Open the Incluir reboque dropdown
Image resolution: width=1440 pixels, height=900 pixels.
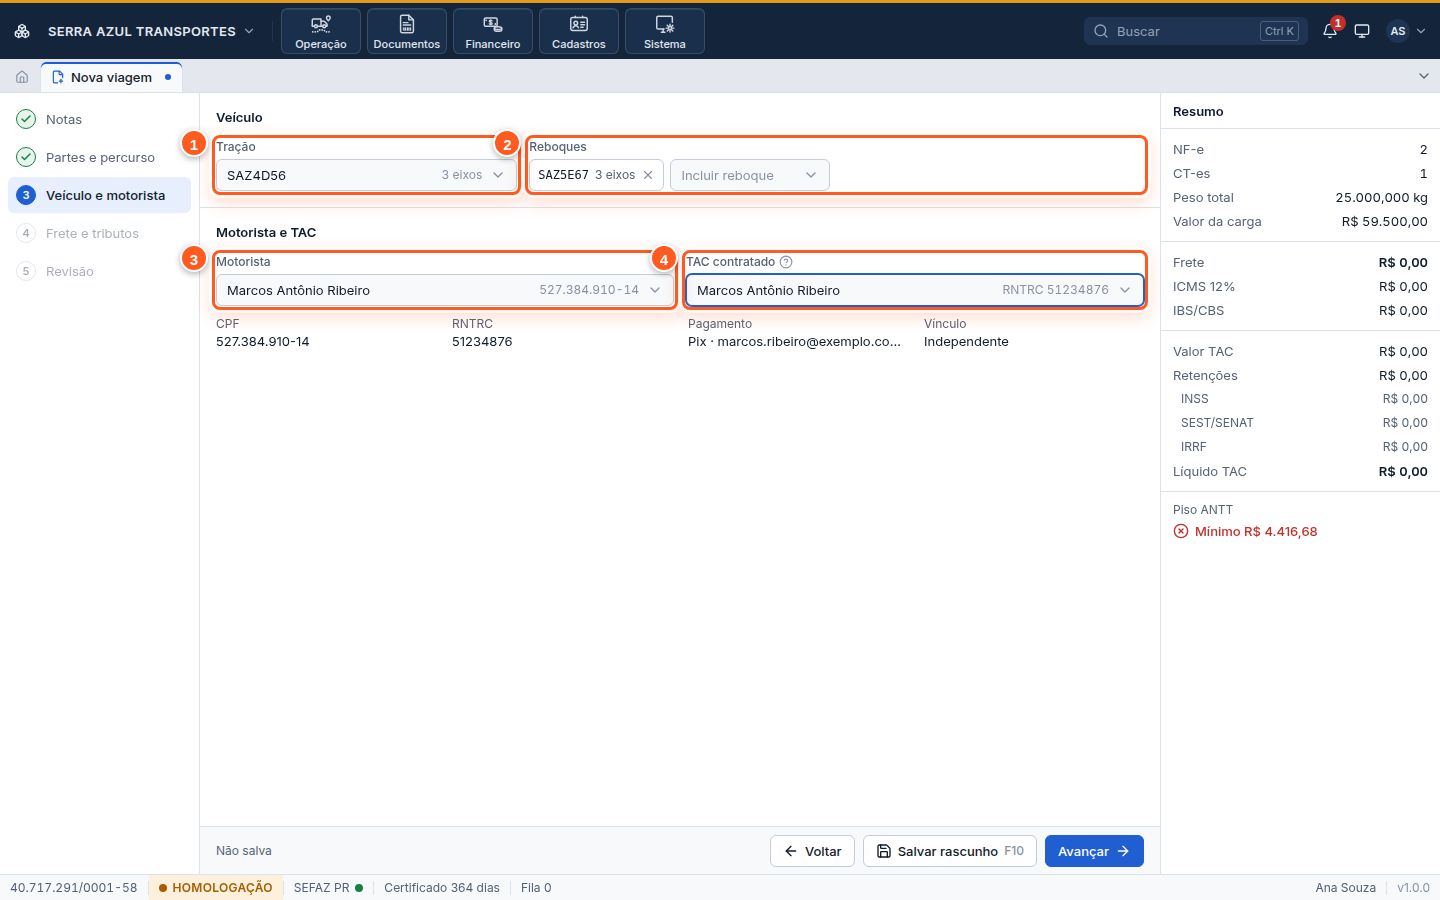tap(749, 175)
